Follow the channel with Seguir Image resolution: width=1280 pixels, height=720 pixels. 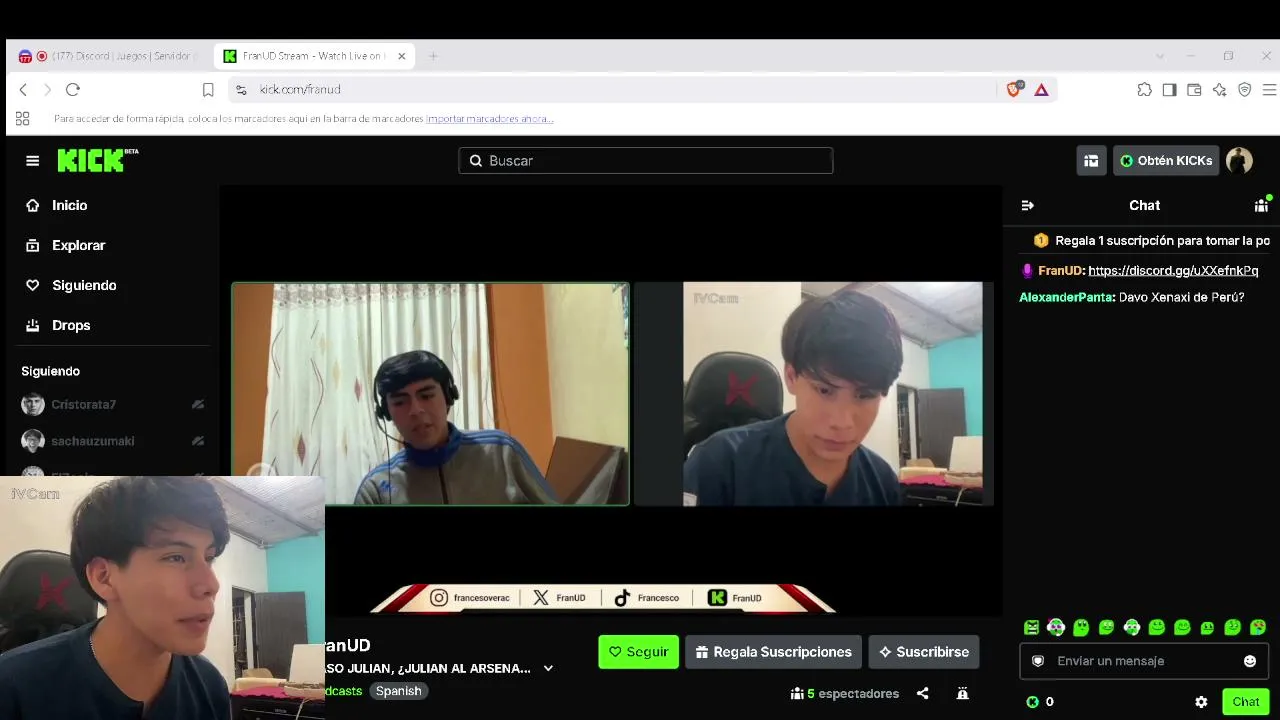pos(638,652)
